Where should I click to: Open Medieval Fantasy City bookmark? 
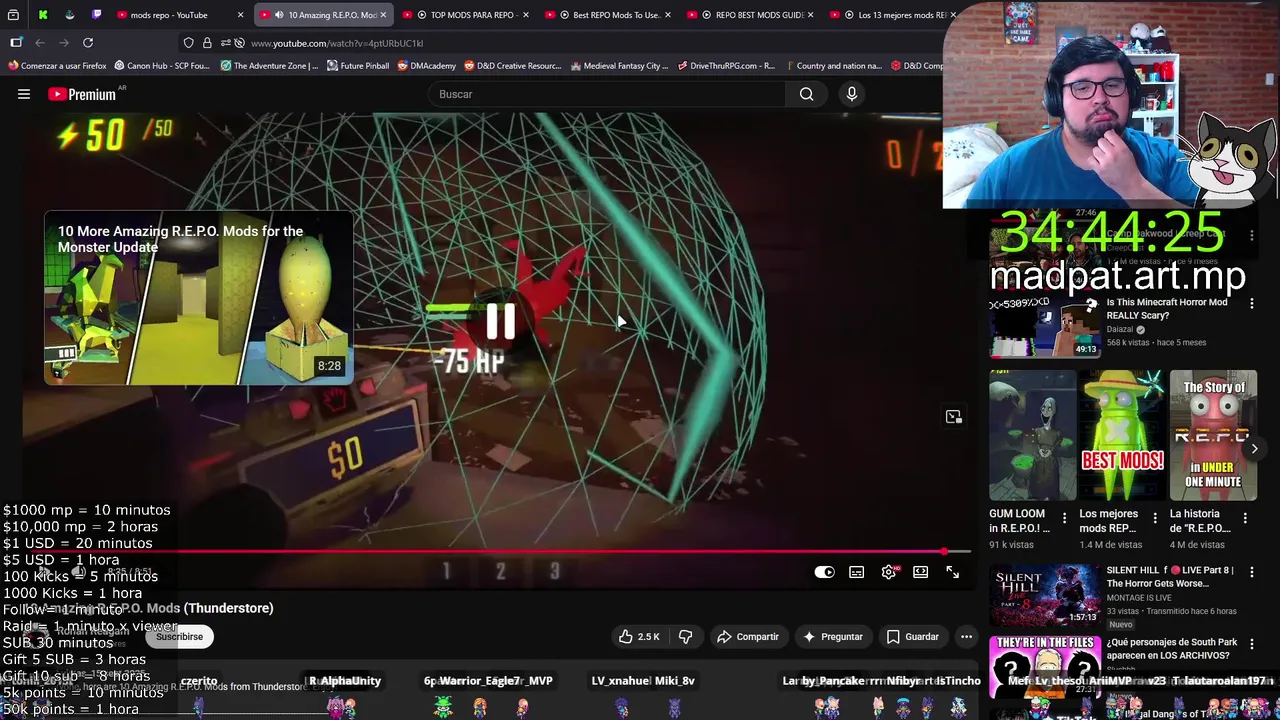pos(619,66)
